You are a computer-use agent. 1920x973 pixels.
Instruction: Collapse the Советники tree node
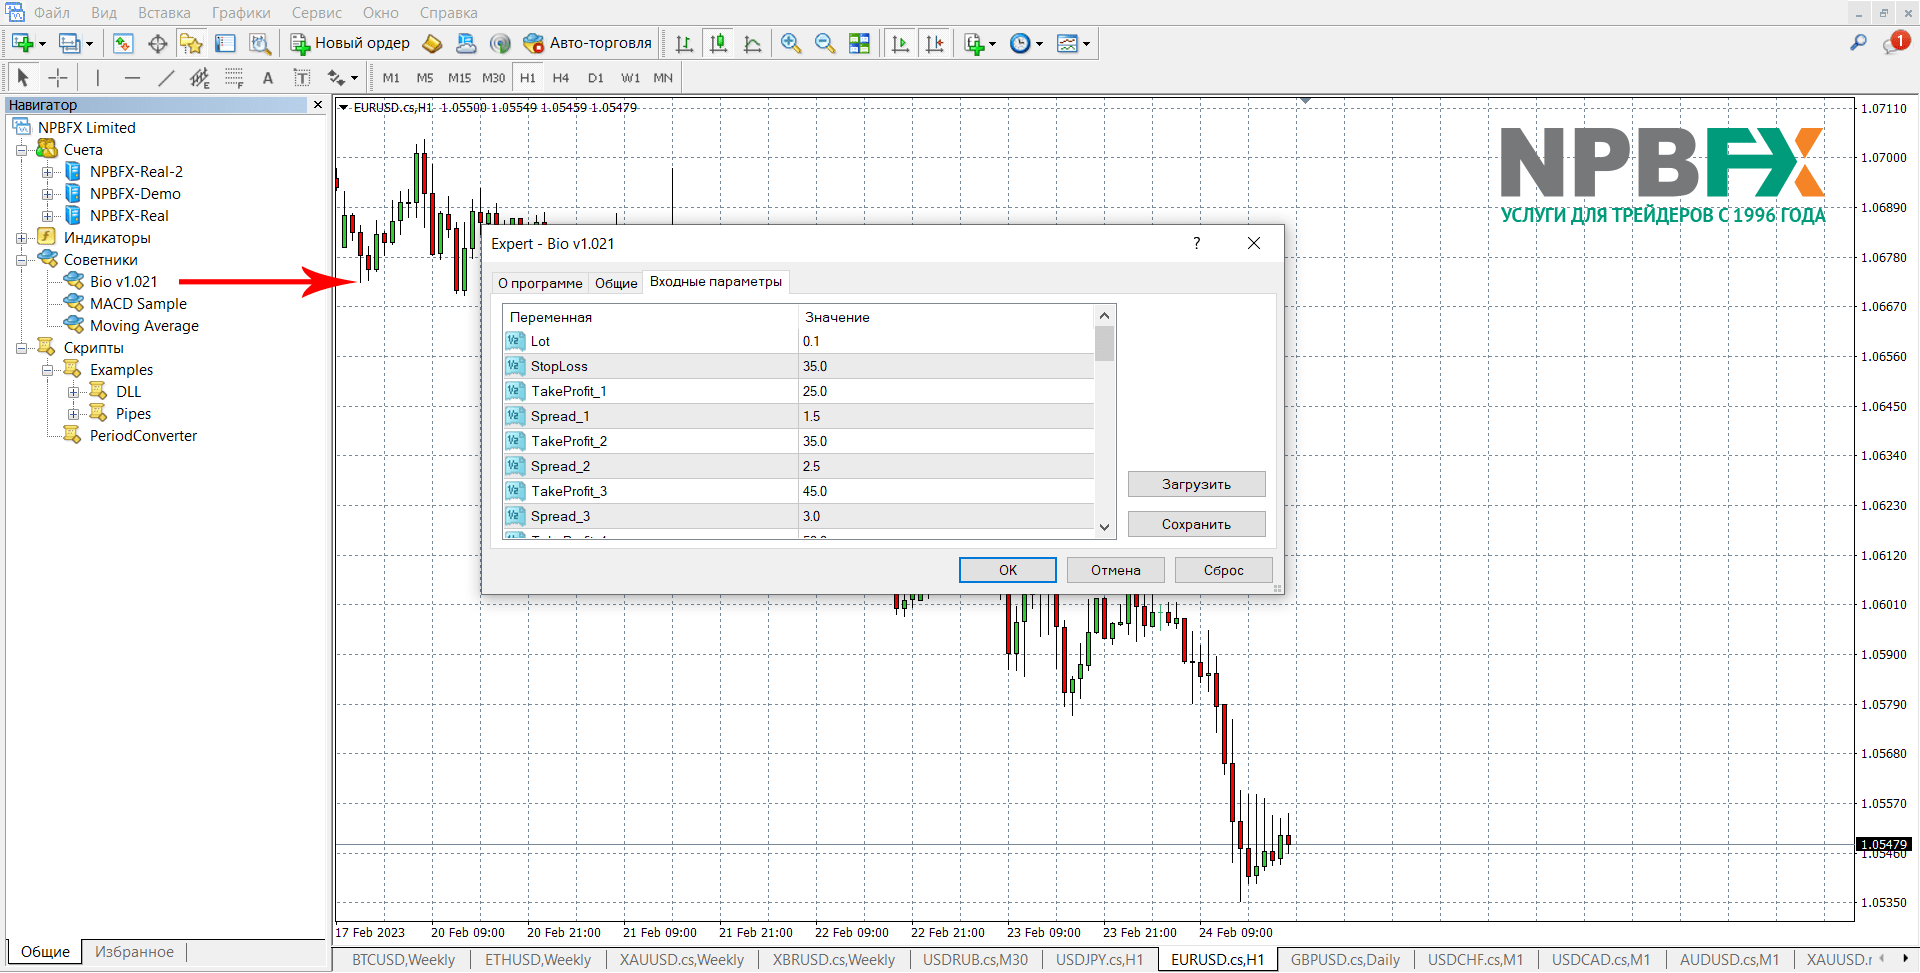coord(21,260)
